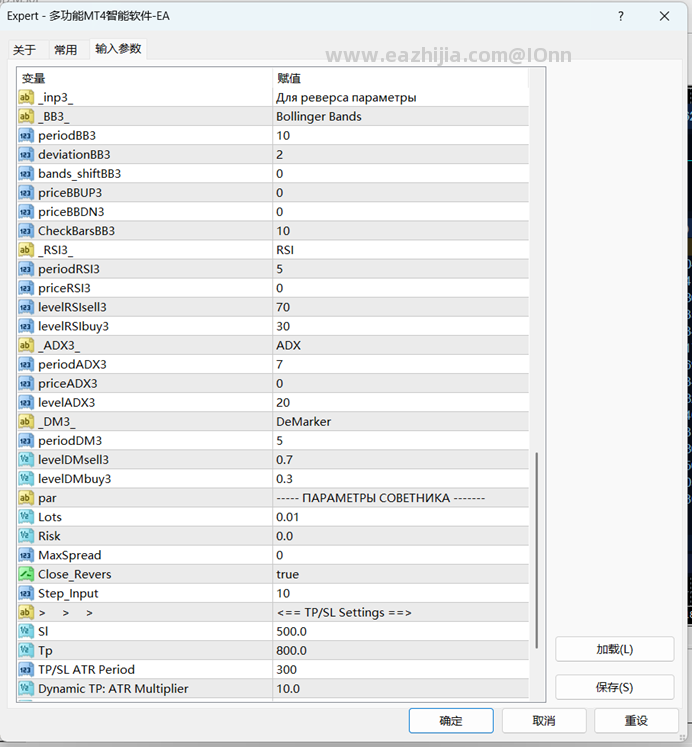692x747 pixels.
Task: Click the icon for bands_shiftBB3 row
Action: pyautogui.click(x=26, y=173)
